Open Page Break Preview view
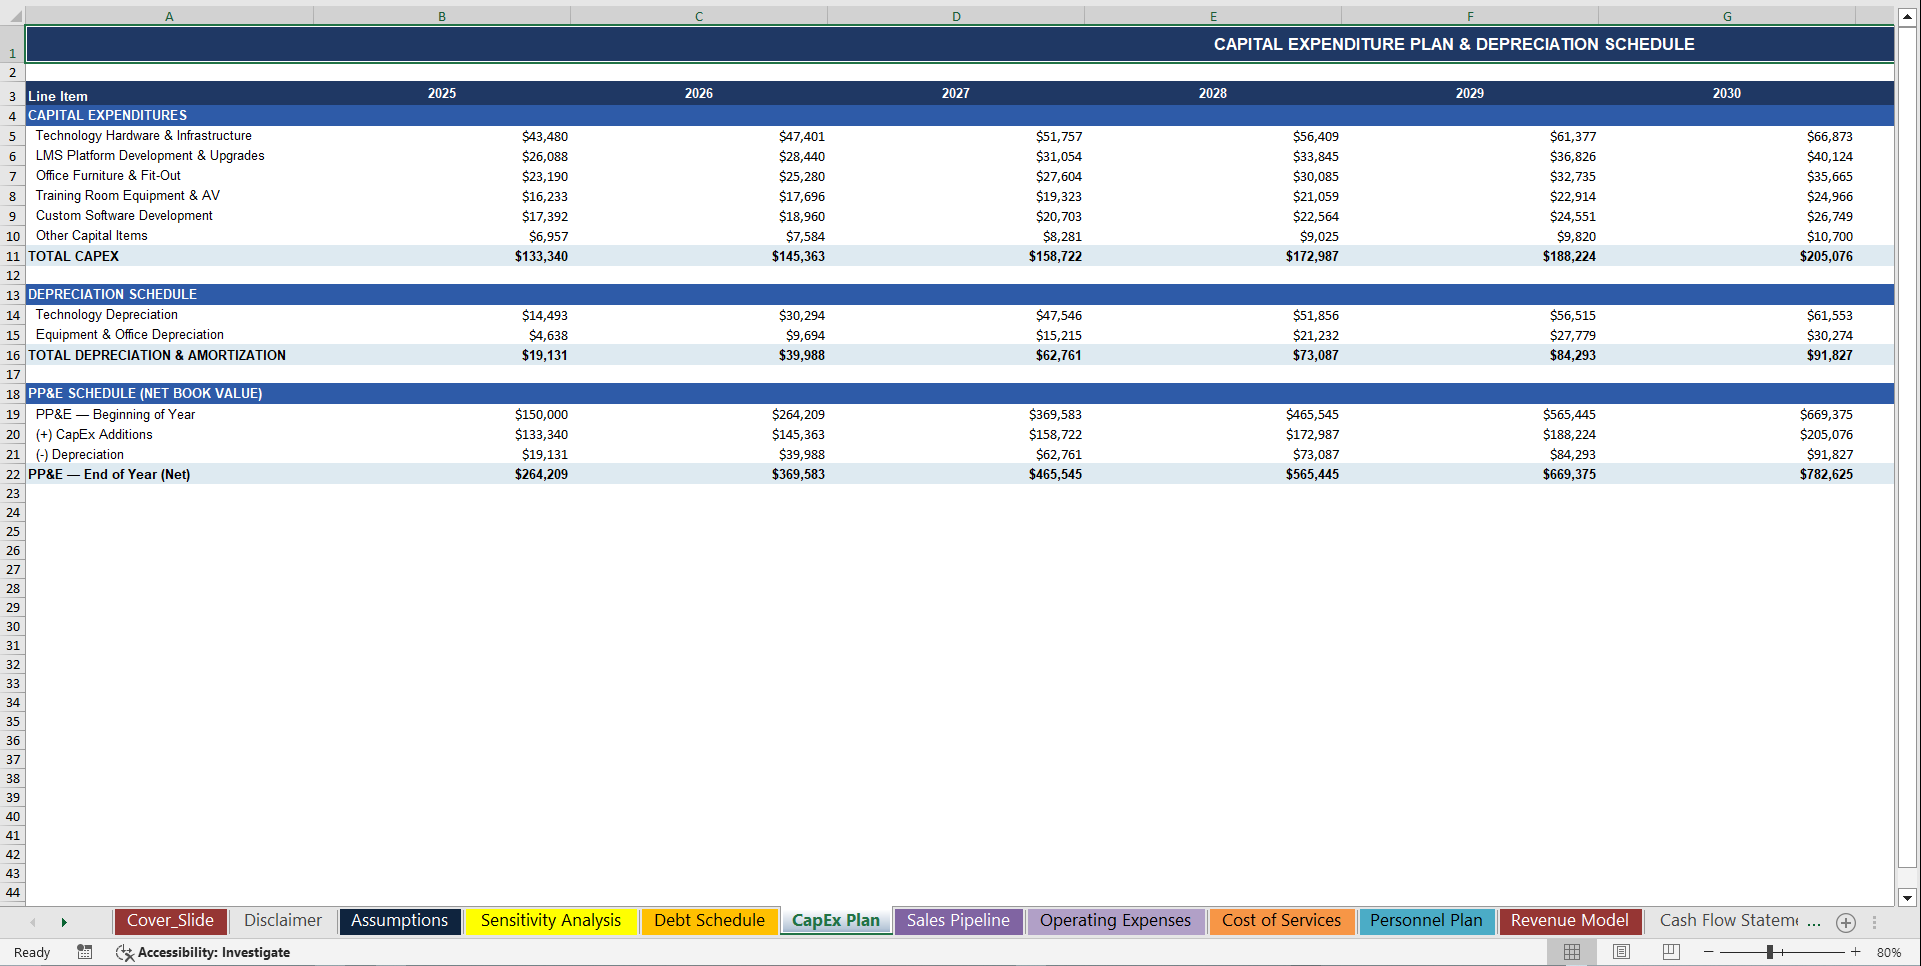 [1669, 951]
